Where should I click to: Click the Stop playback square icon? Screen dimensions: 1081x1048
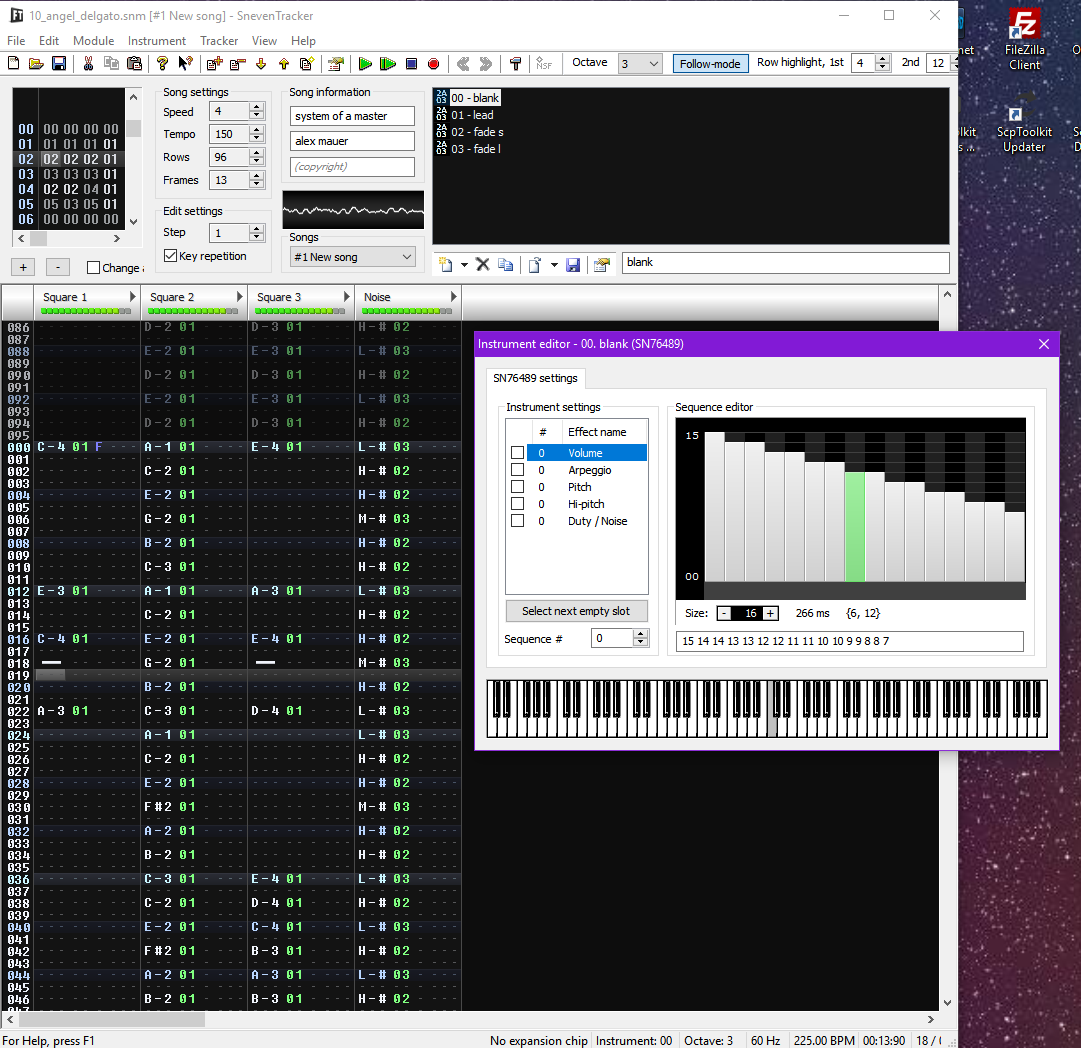pos(411,64)
